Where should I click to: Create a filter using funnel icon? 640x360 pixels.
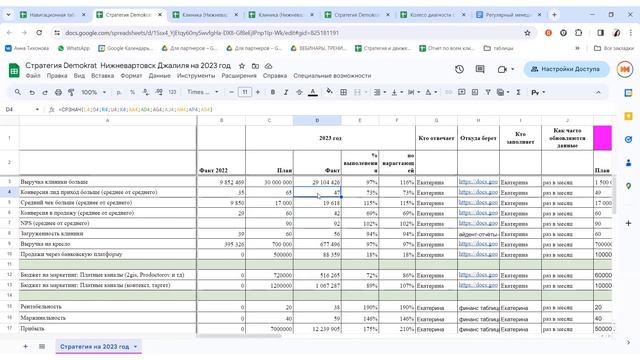click(488, 93)
